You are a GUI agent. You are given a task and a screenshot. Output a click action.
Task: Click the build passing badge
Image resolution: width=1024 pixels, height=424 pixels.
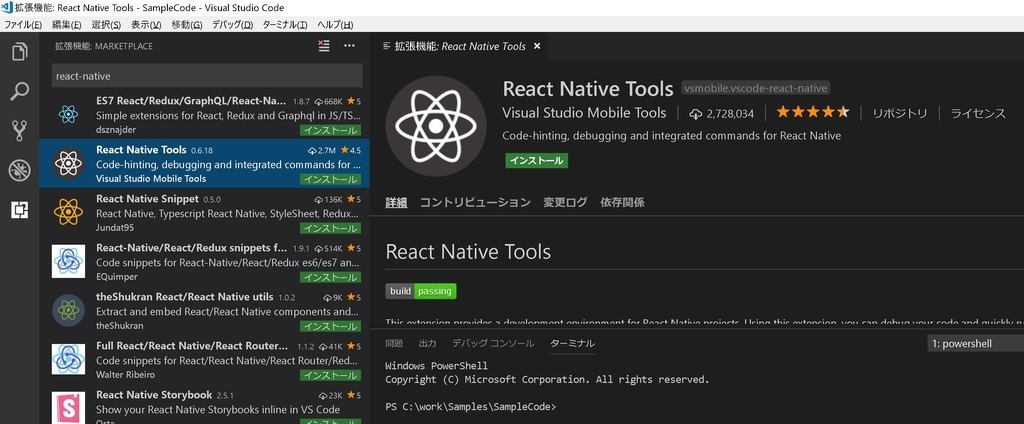[x=421, y=291]
